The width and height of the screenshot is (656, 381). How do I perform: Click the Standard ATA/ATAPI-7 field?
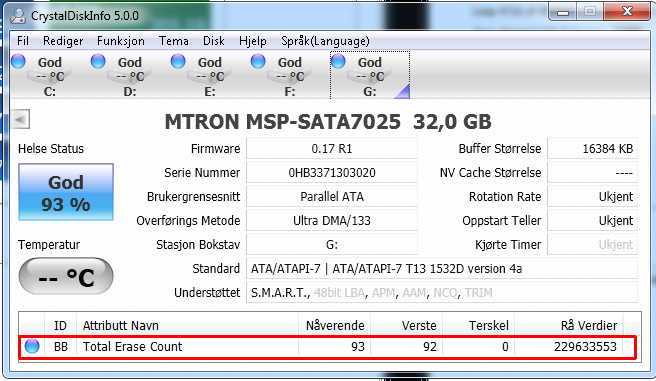pos(442,268)
